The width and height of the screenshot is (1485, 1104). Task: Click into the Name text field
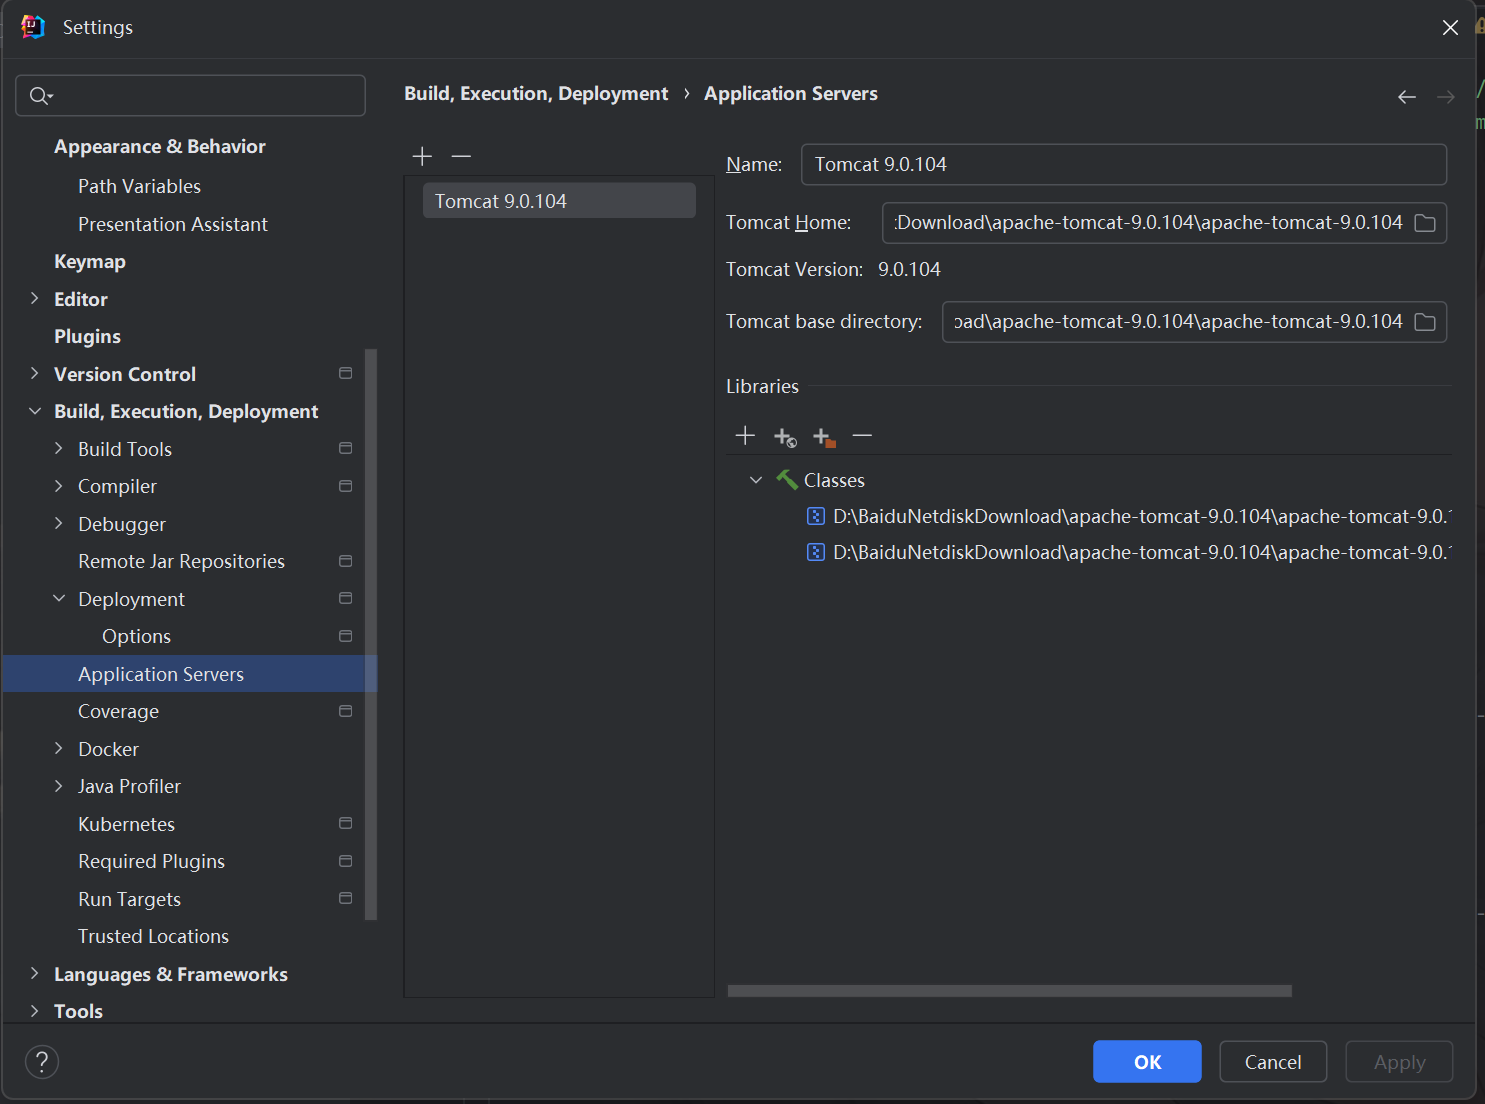1123,165
